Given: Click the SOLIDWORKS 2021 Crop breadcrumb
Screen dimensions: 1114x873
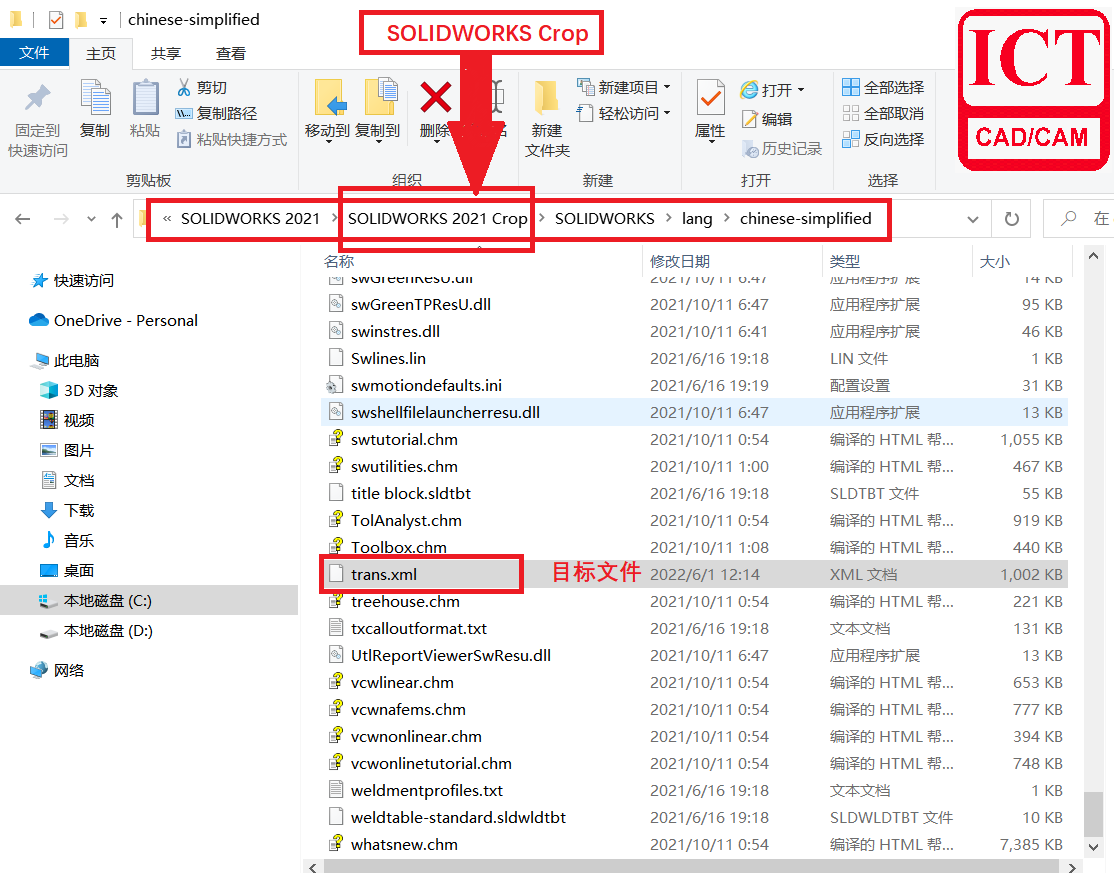Looking at the screenshot, I should point(438,219).
